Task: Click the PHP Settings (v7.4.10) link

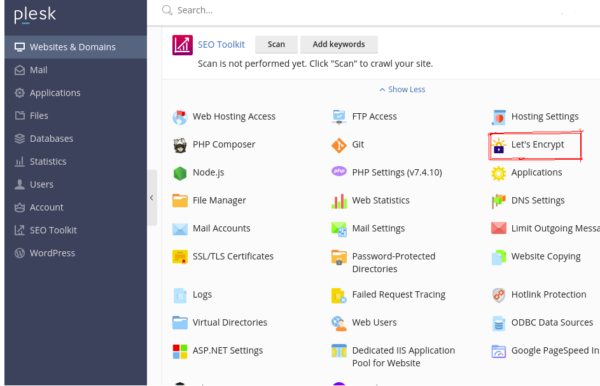Action: pos(397,173)
